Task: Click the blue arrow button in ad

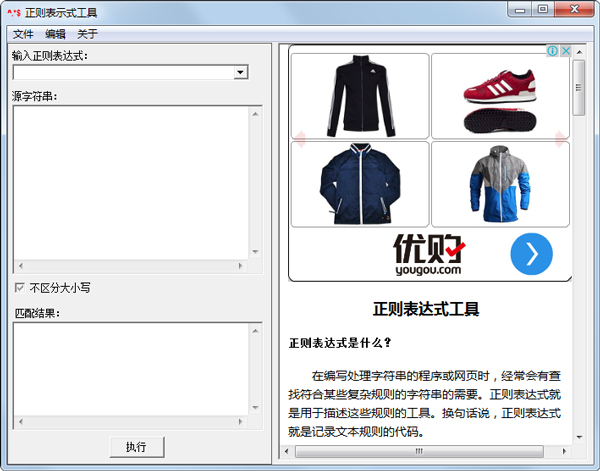Action: coord(532,254)
